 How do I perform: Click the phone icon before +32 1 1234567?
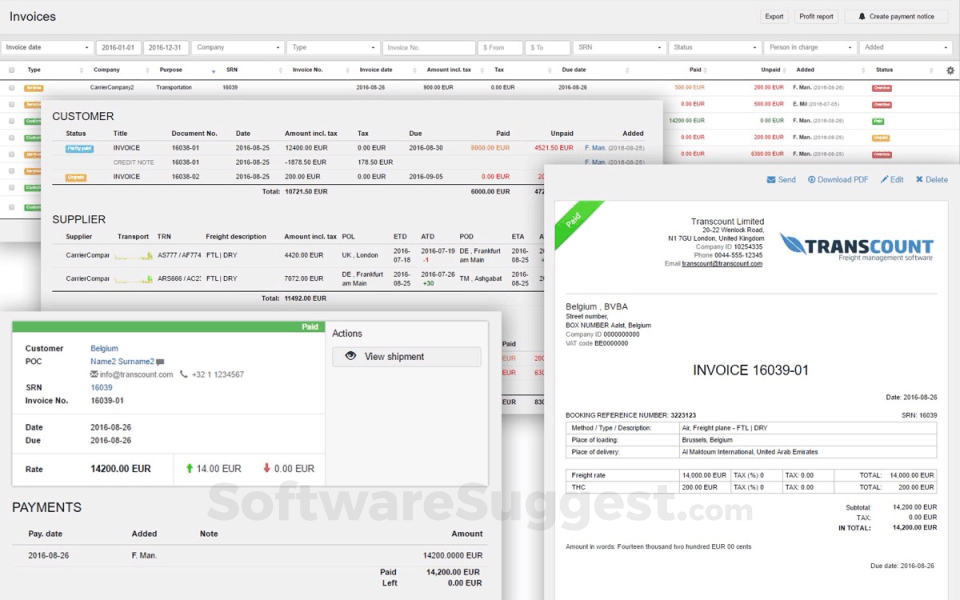pos(183,374)
